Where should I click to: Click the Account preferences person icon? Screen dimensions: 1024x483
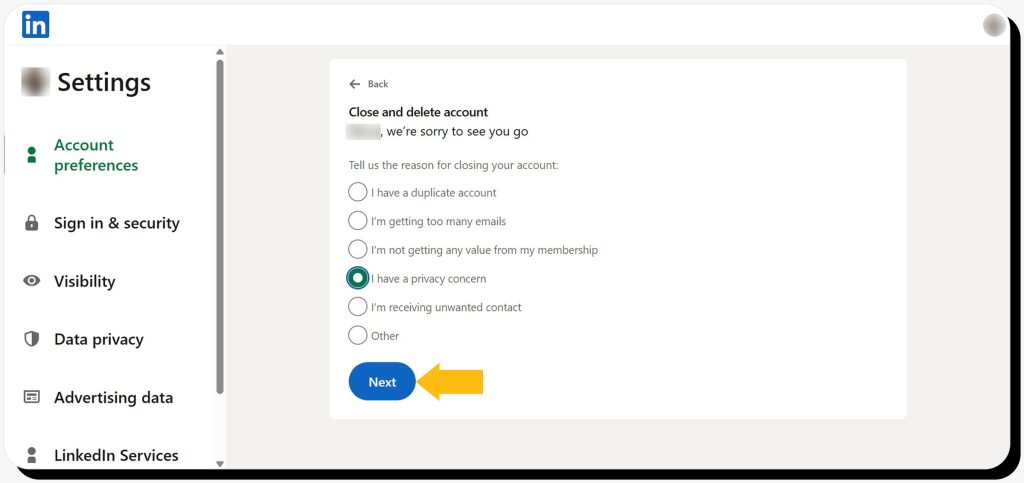pos(32,155)
